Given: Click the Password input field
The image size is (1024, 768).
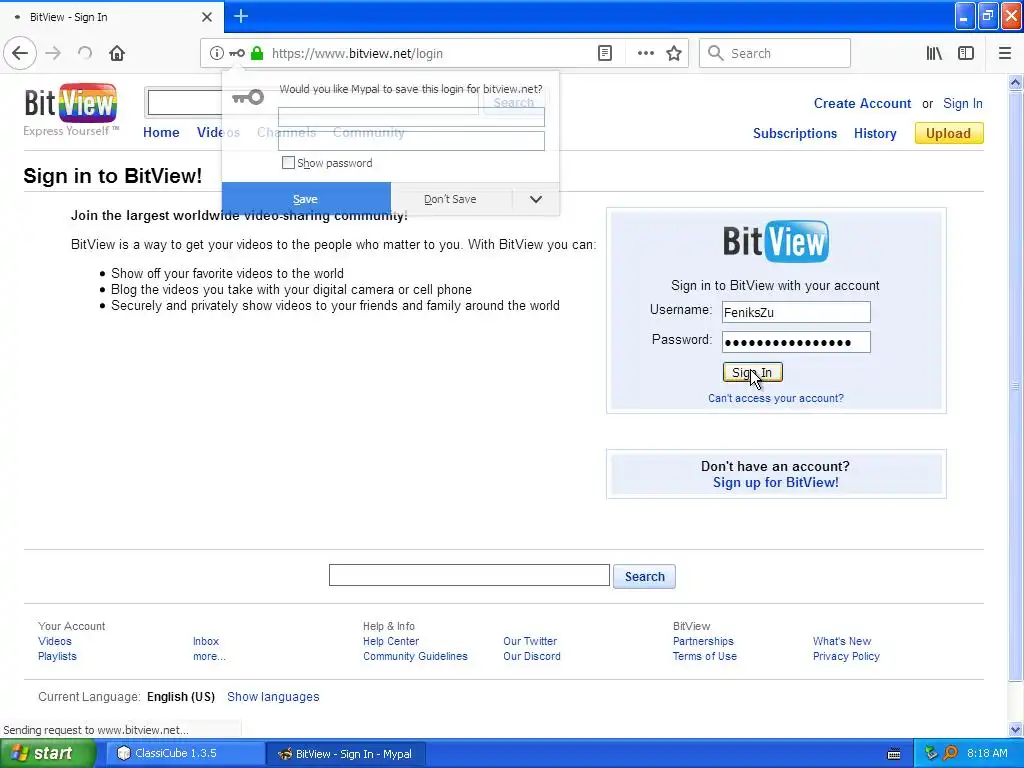Looking at the screenshot, I should 796,342.
